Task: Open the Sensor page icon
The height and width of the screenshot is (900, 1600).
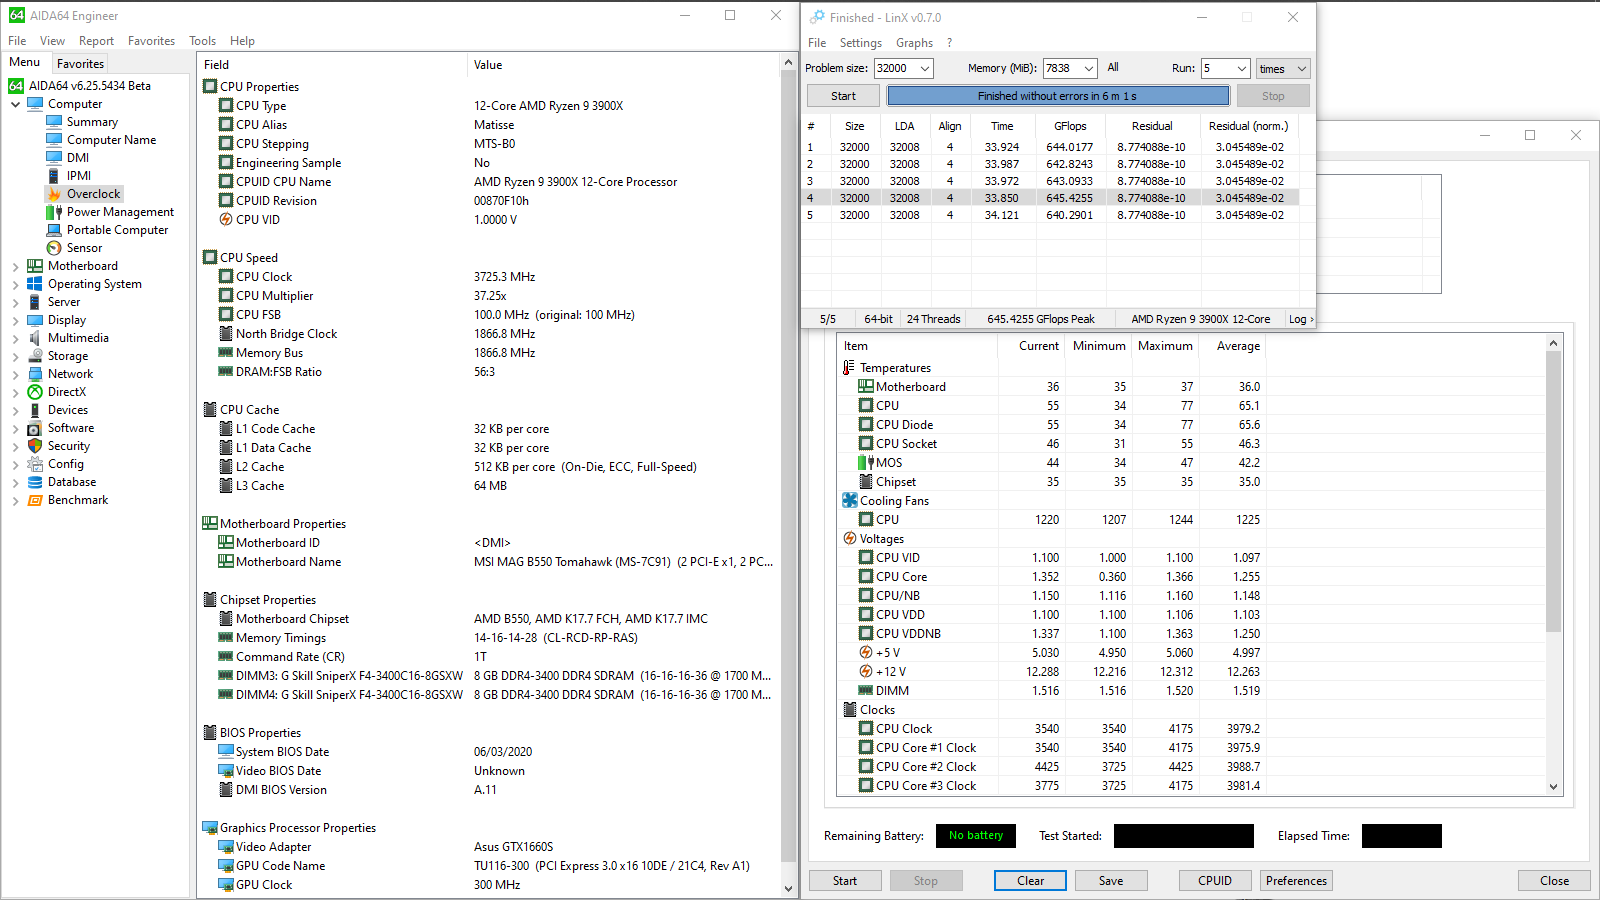Action: pos(54,248)
